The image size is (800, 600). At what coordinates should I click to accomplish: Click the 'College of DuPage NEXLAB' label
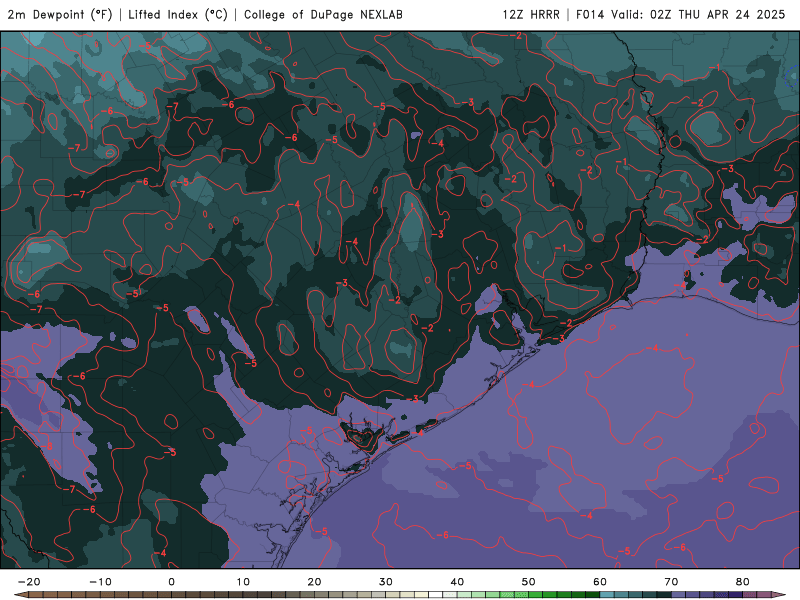tap(323, 14)
